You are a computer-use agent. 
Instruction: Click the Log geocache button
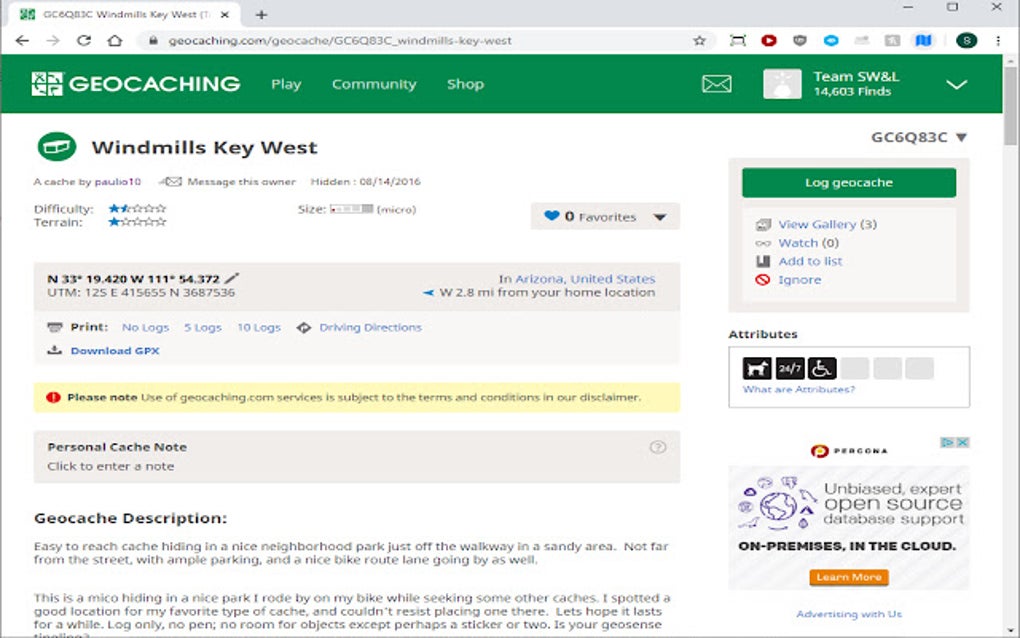coord(849,183)
